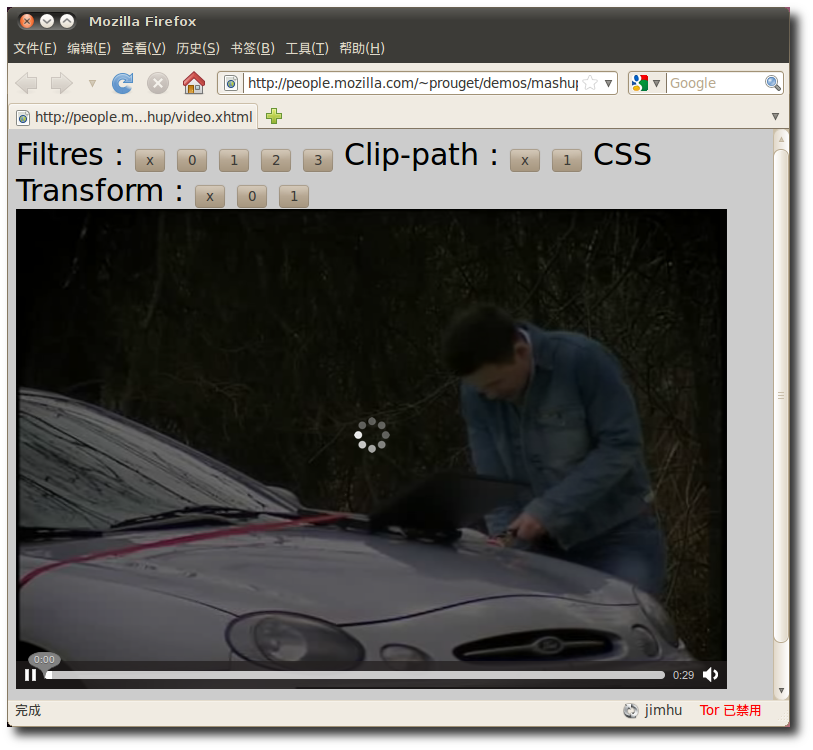Image resolution: width=813 pixels, height=750 pixels.
Task: Open the search engine selector dropdown
Action: [646, 83]
